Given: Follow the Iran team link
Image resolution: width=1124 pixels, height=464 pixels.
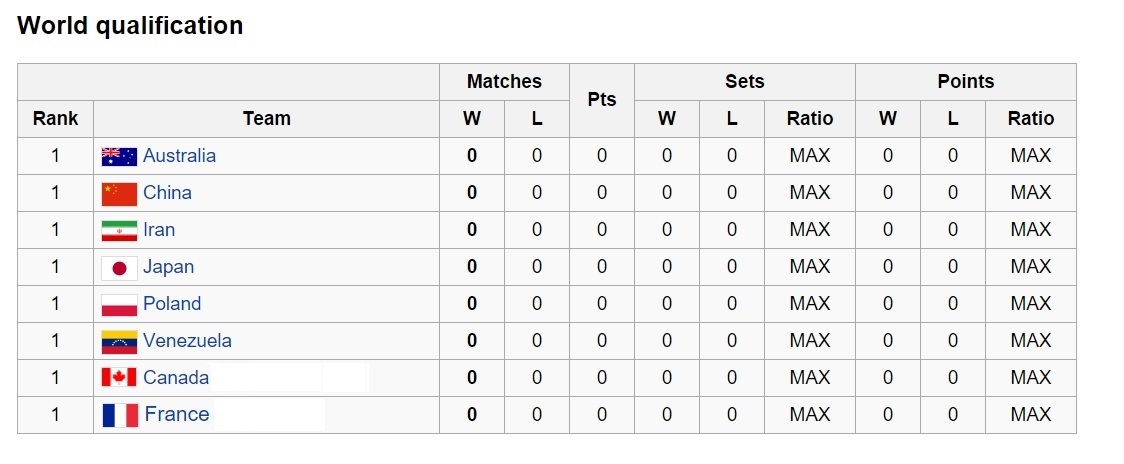Looking at the screenshot, I should (159, 230).
